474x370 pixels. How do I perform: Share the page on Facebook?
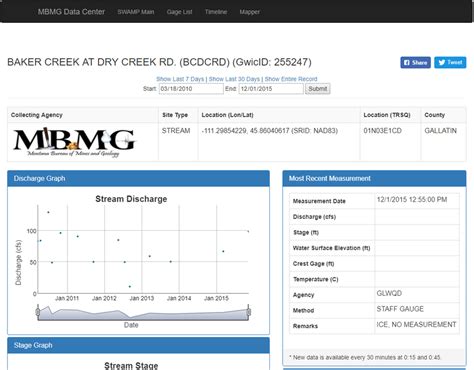click(x=415, y=62)
